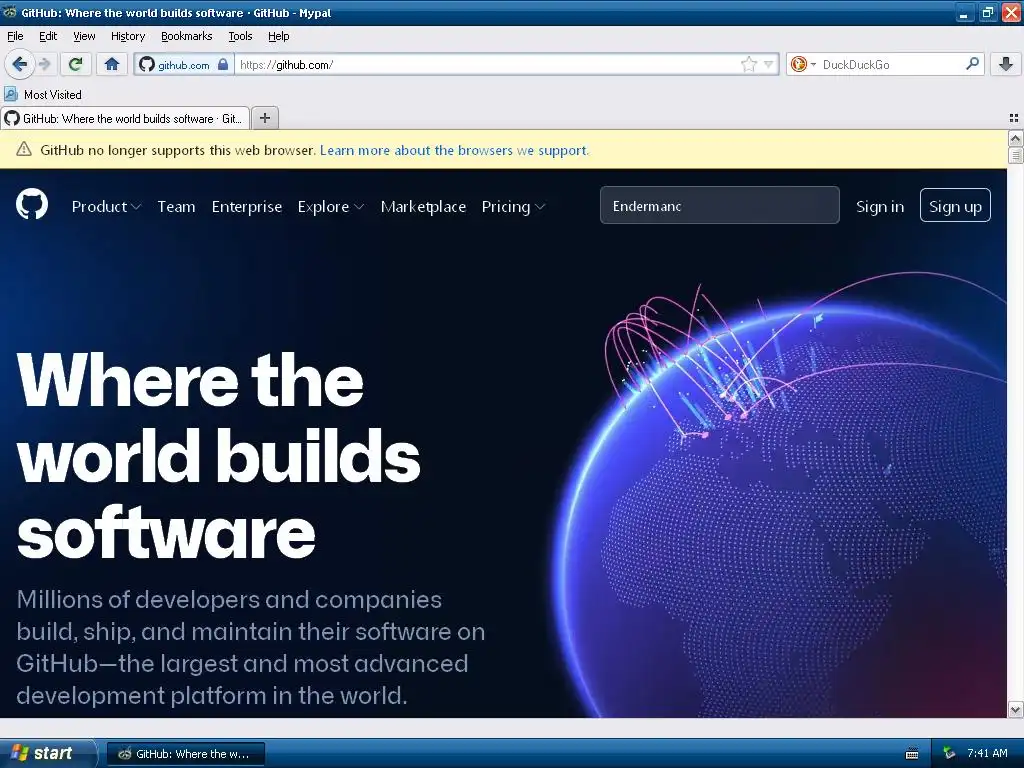Click Learn more about supported browsers link
The height and width of the screenshot is (768, 1024).
tap(454, 150)
